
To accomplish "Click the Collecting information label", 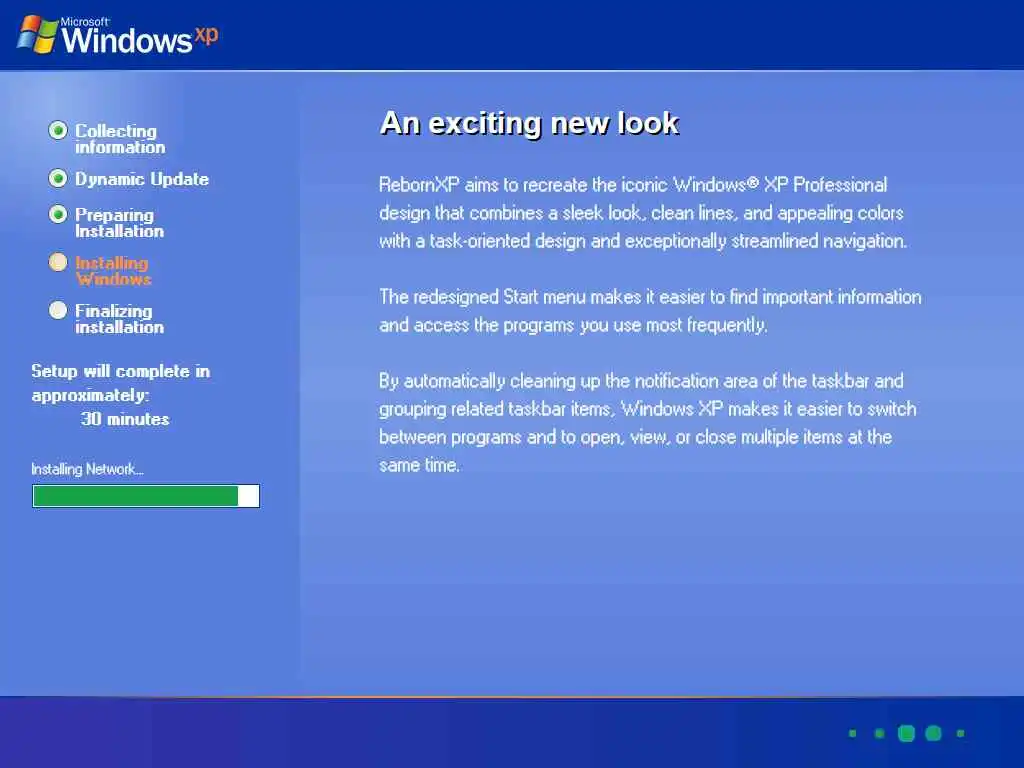I will 120,139.
